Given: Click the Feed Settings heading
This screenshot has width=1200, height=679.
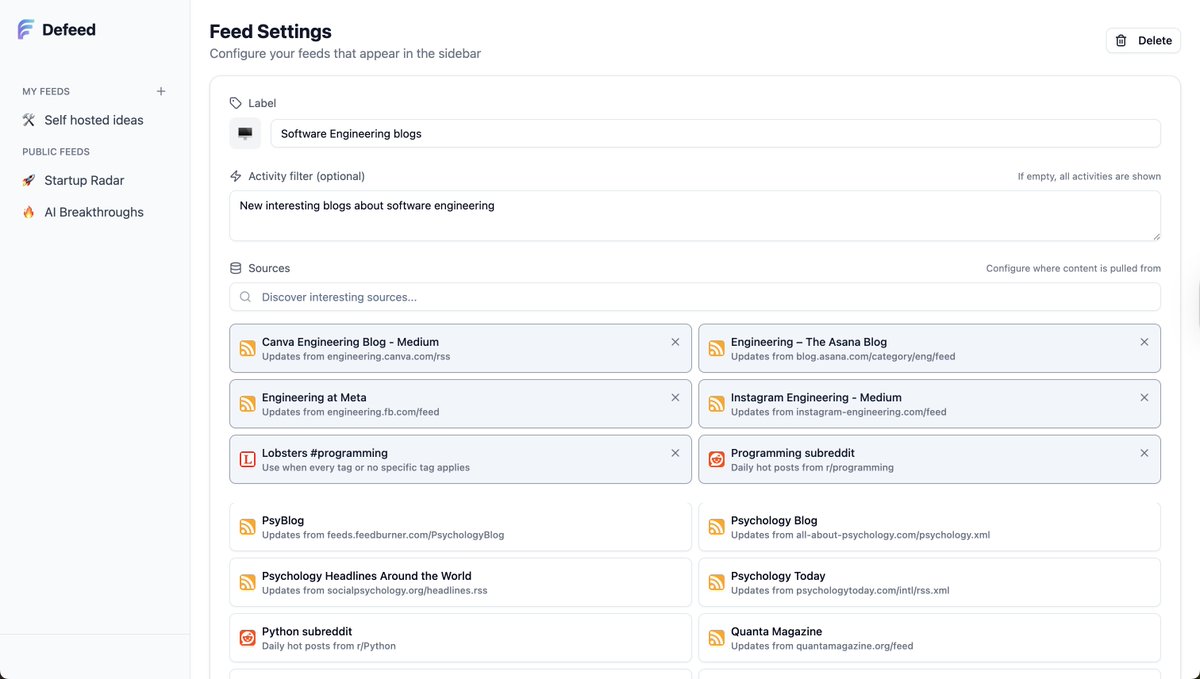Looking at the screenshot, I should click(270, 32).
